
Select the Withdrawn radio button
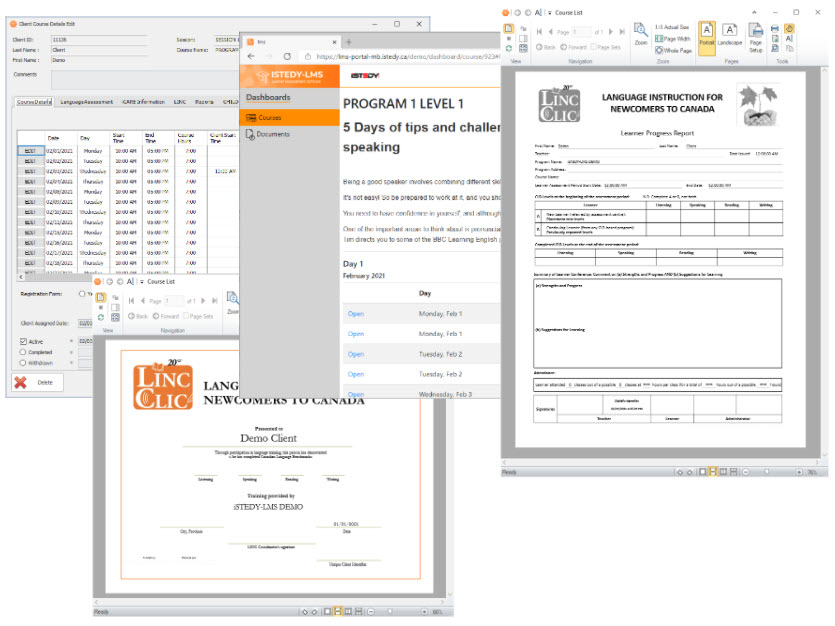tap(23, 363)
